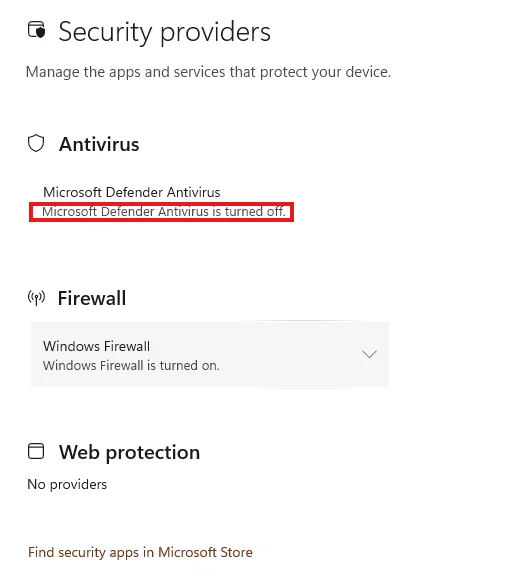
Task: Select the Firewall section heading
Action: (x=92, y=298)
